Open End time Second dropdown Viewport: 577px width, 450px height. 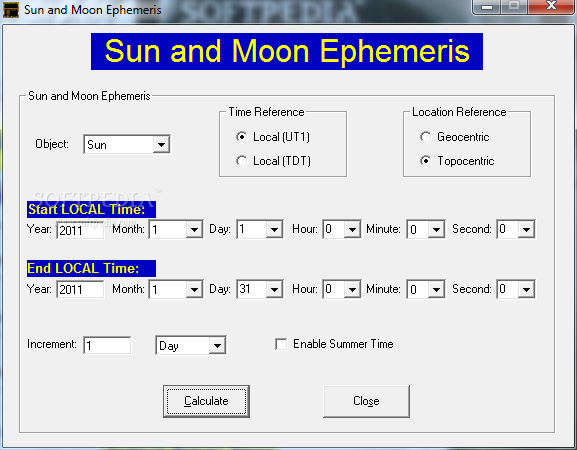[x=516, y=289]
